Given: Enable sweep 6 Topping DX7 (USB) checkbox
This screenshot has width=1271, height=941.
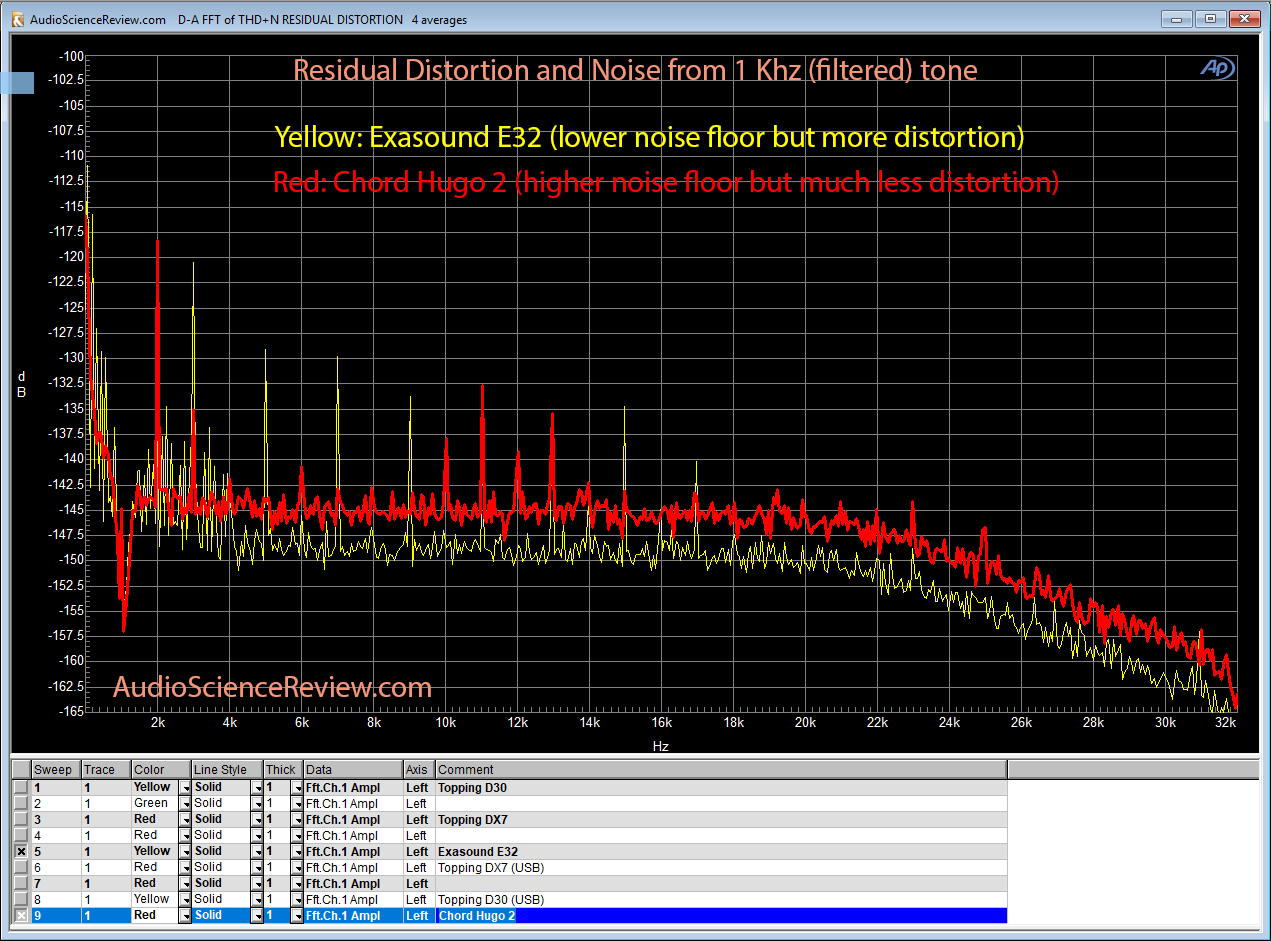Looking at the screenshot, I should click(21, 867).
